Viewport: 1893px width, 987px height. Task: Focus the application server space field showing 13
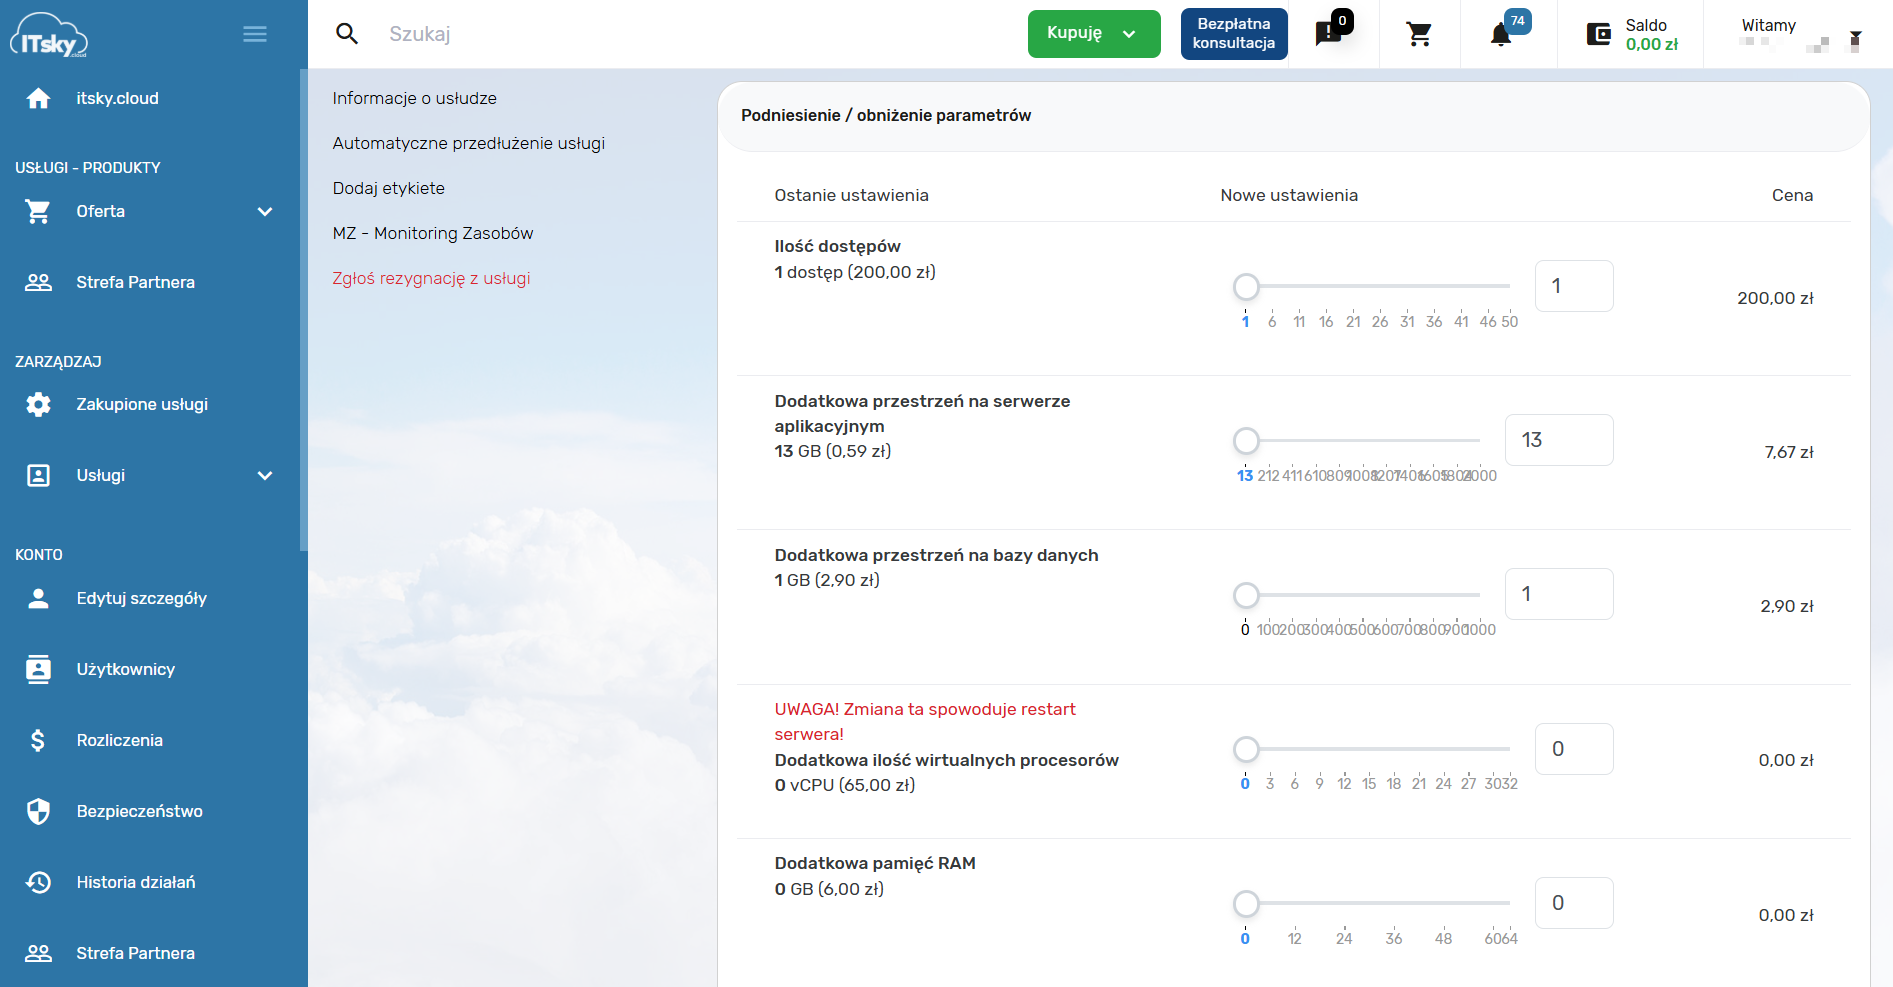(1559, 440)
